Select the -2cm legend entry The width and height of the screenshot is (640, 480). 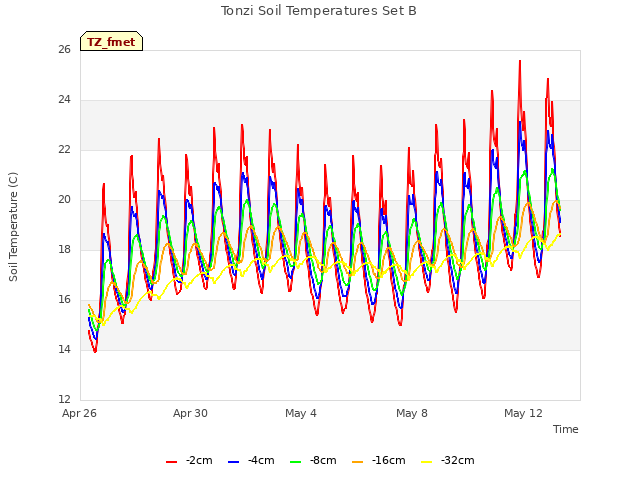tap(189, 461)
